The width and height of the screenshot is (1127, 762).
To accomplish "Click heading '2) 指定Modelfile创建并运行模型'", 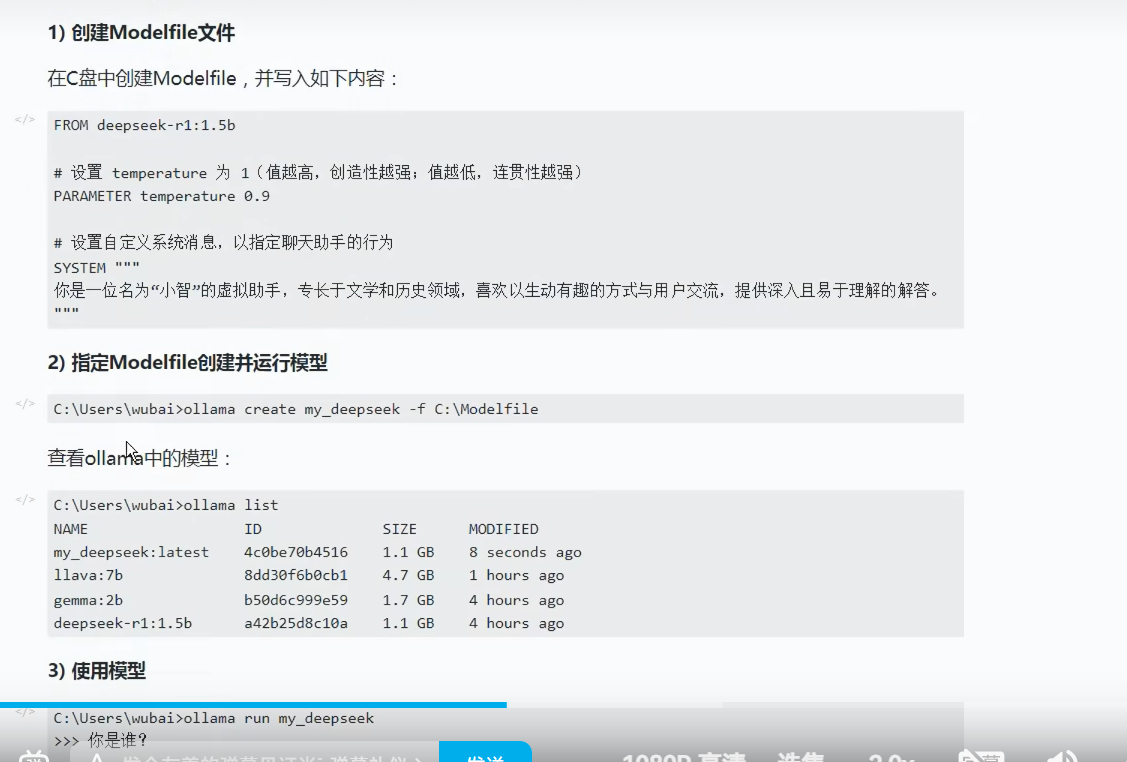I will (x=188, y=362).
